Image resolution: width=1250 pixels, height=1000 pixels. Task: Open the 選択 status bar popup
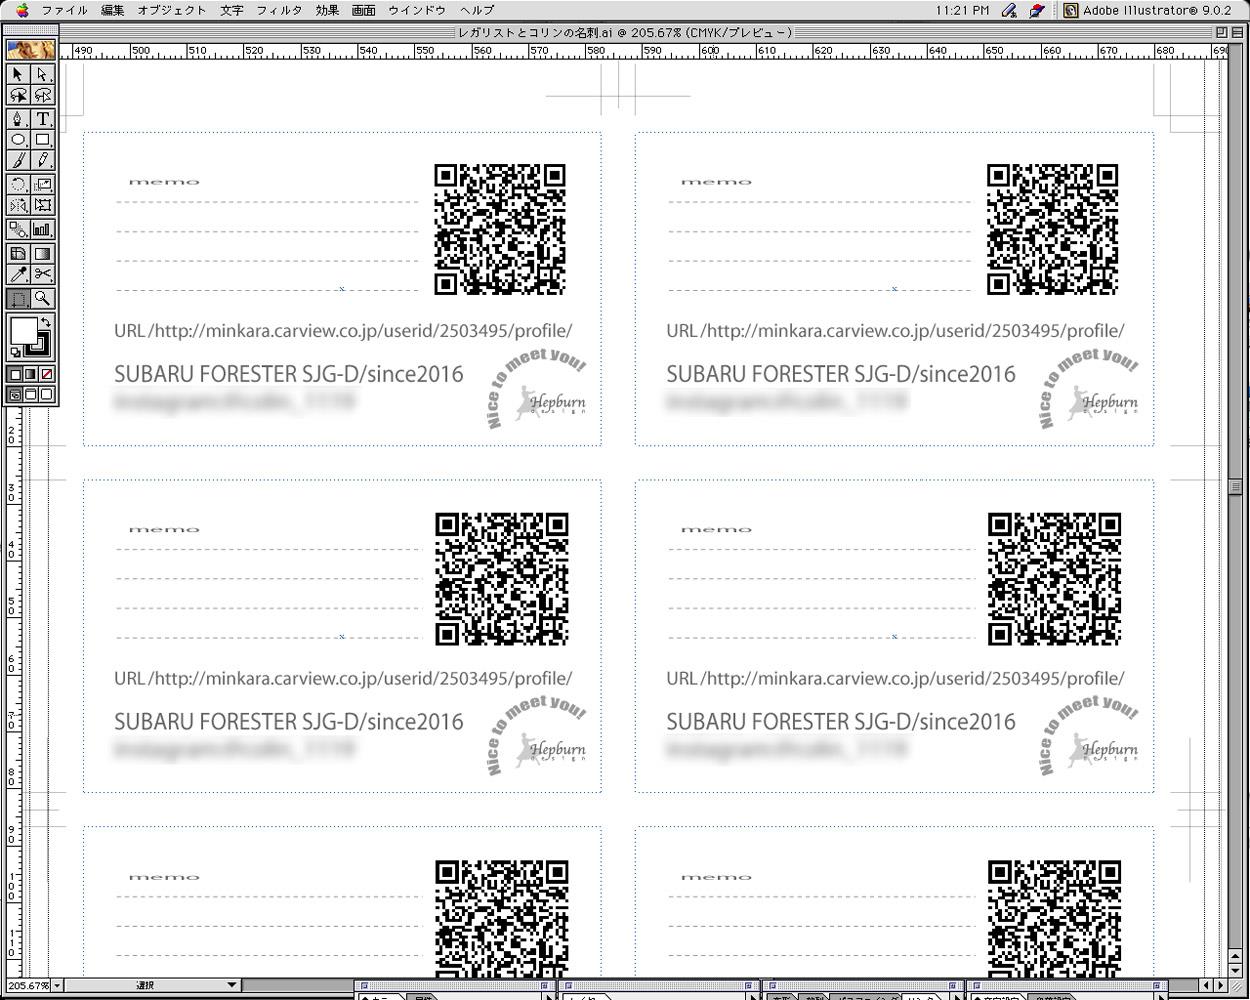[x=152, y=986]
